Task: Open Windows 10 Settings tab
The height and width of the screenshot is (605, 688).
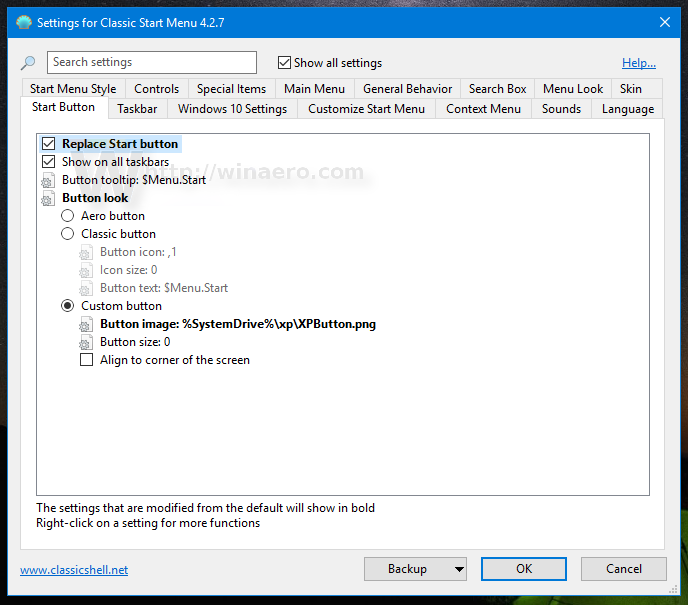Action: [232, 109]
